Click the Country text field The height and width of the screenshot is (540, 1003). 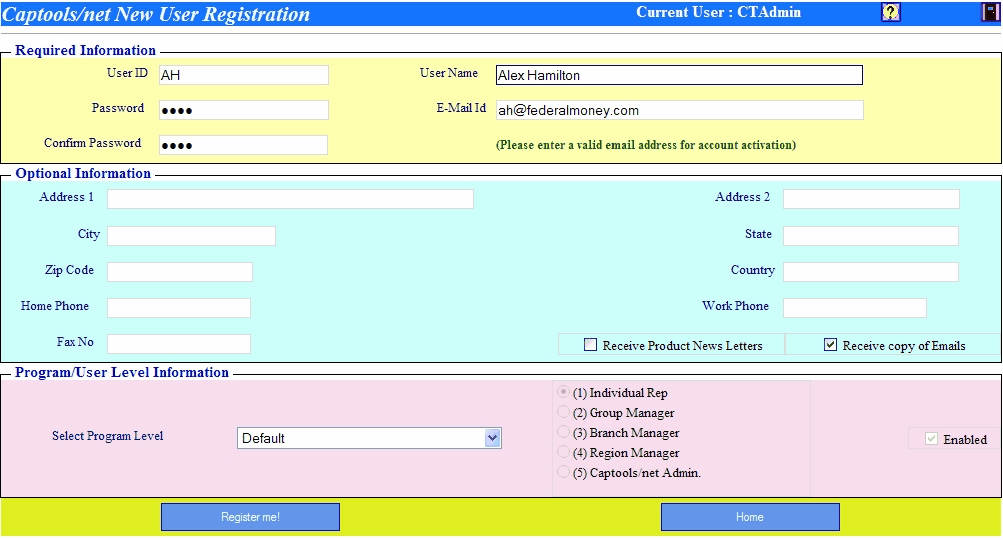(870, 272)
